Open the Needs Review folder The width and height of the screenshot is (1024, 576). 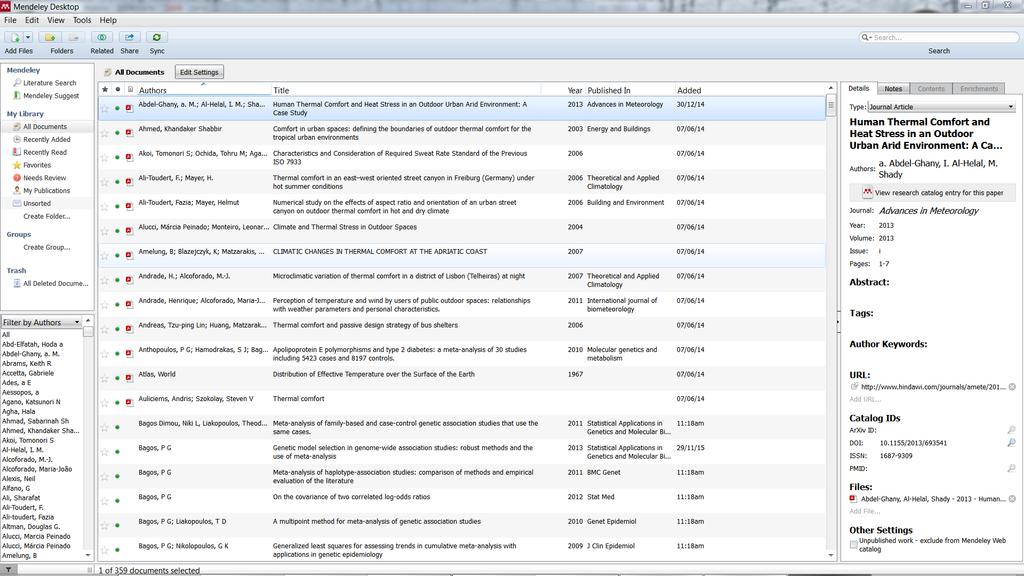pyautogui.click(x=44, y=178)
